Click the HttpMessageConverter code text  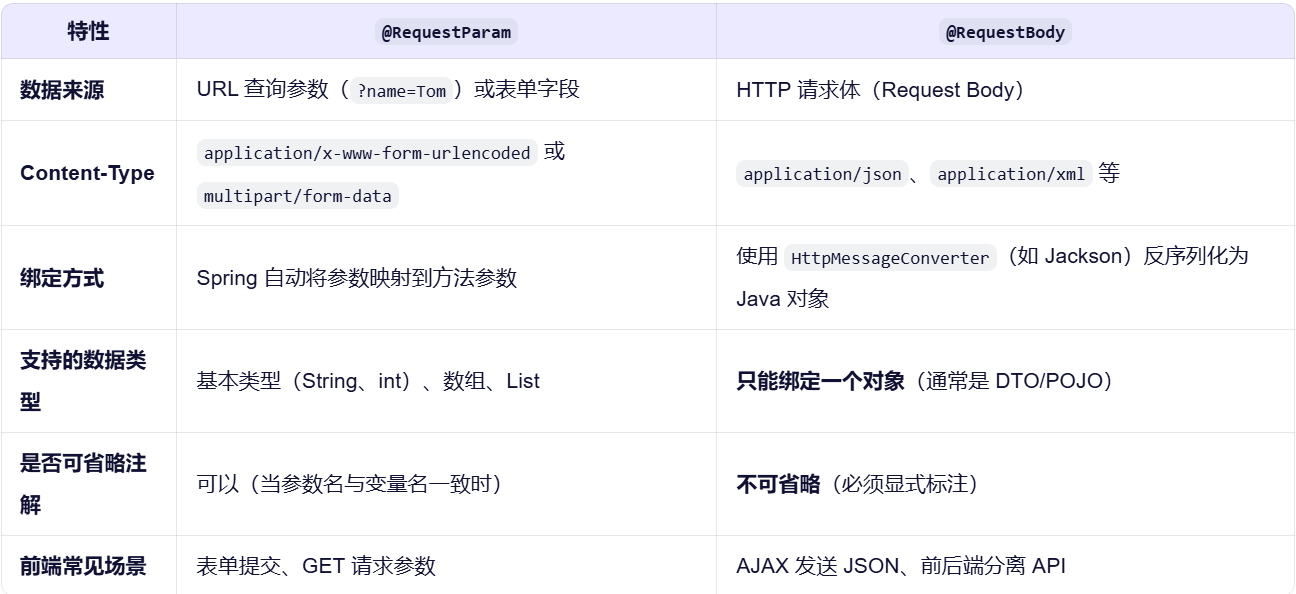(890, 258)
